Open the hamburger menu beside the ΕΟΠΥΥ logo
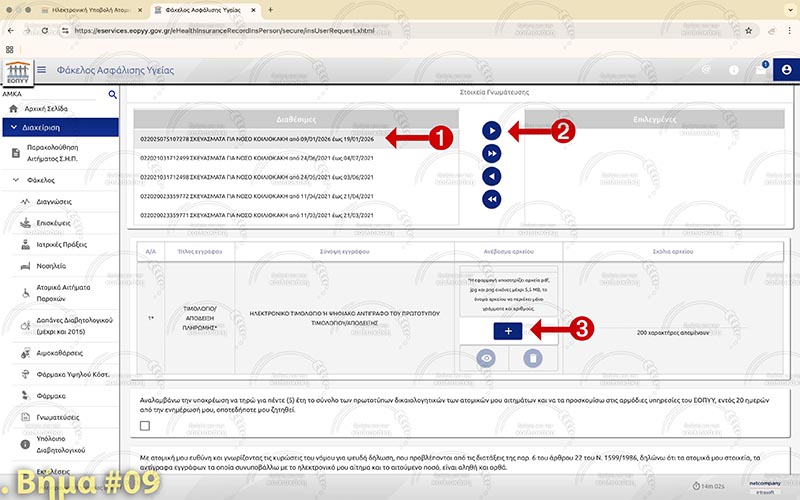Viewport: 800px width, 500px height. point(42,70)
